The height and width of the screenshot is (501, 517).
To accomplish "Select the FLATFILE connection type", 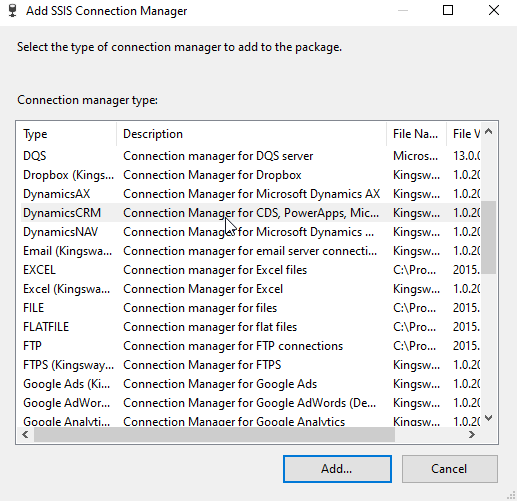I will pyautogui.click(x=250, y=327).
